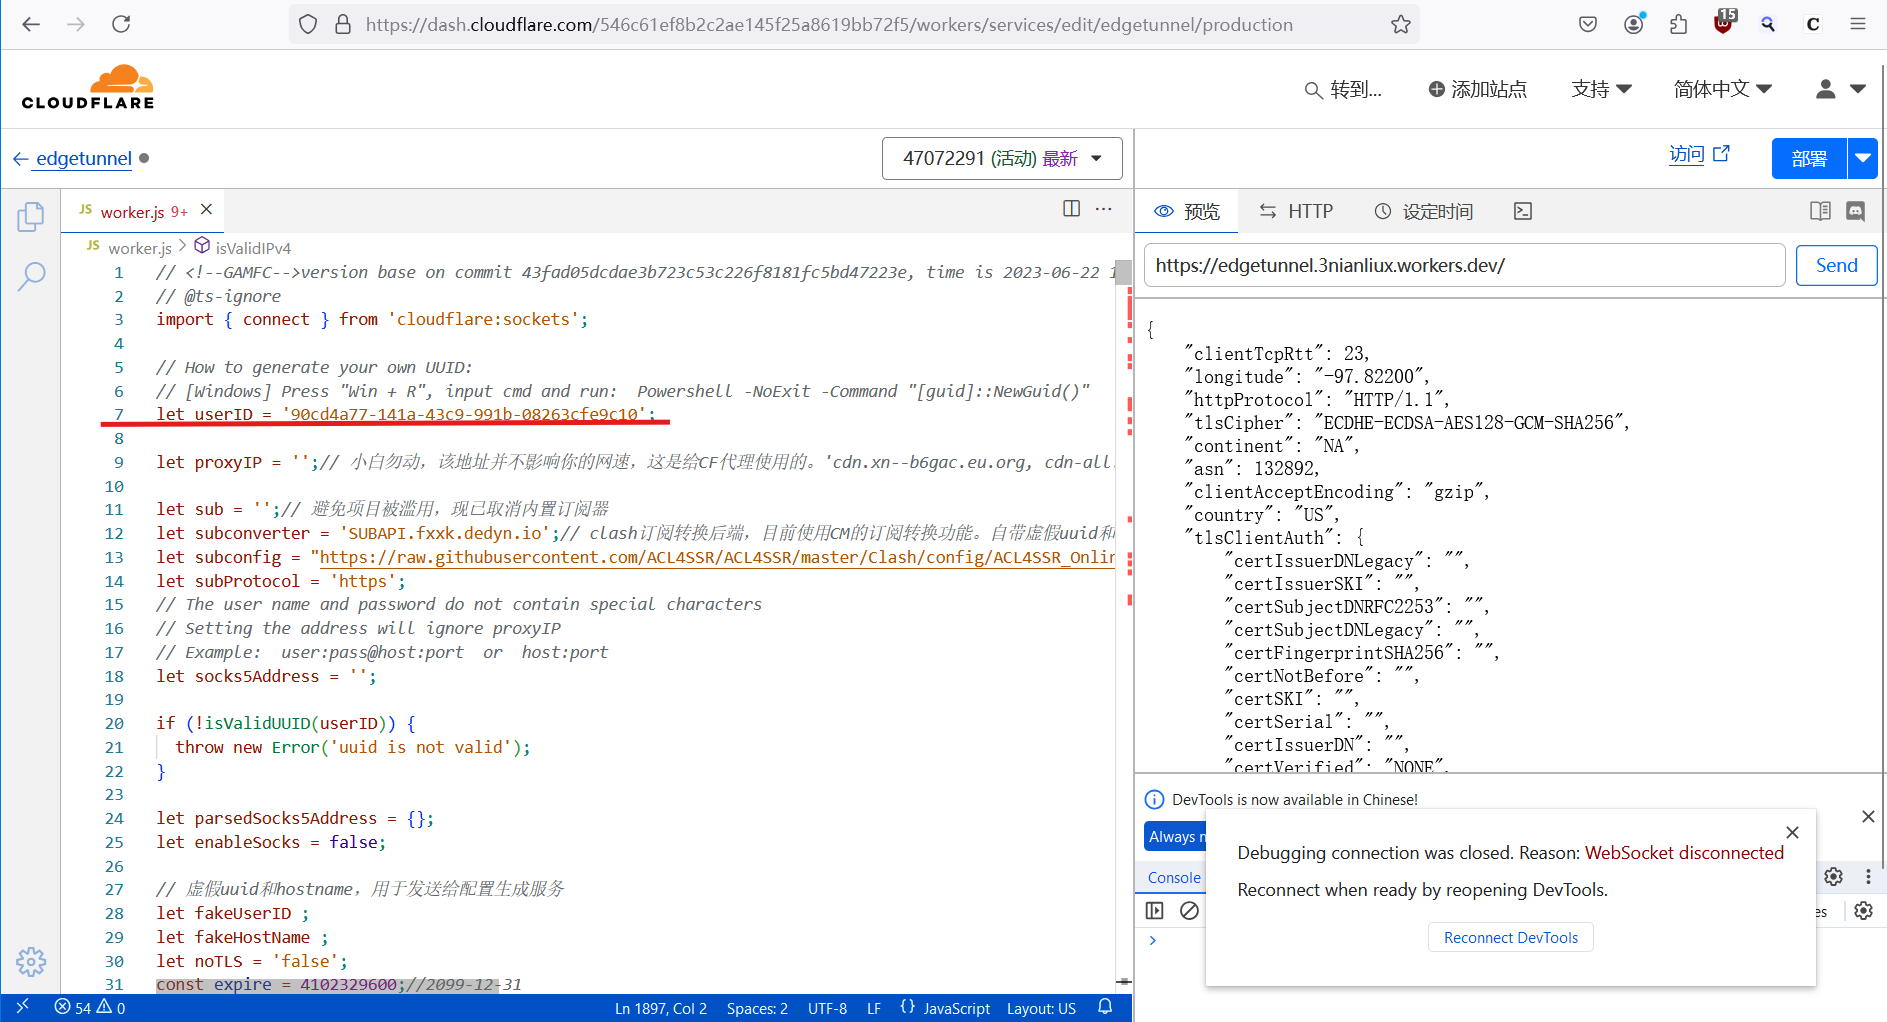Click the Cloudflare logo
Image resolution: width=1887 pixels, height=1022 pixels.
coord(88,88)
